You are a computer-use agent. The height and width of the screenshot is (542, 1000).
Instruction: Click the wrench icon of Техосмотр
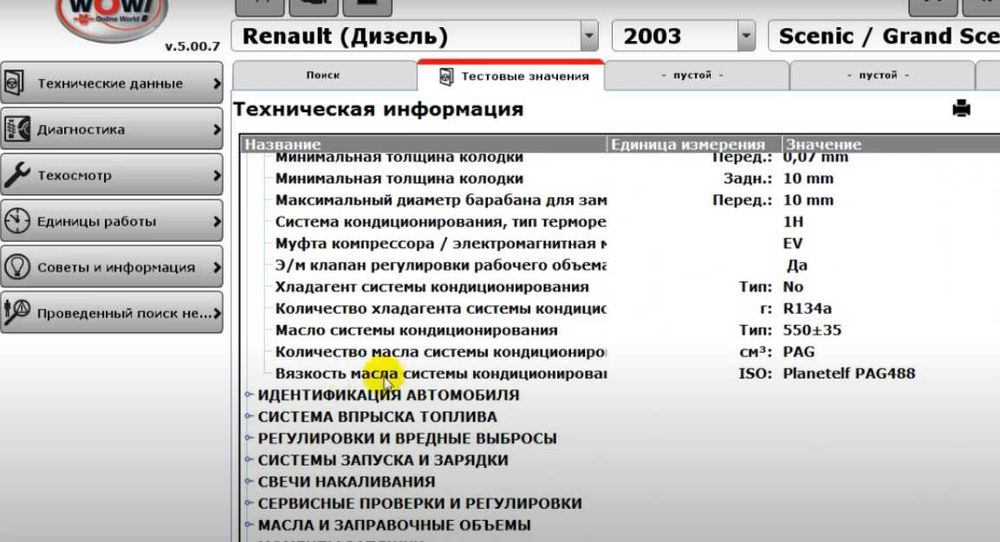(17, 175)
